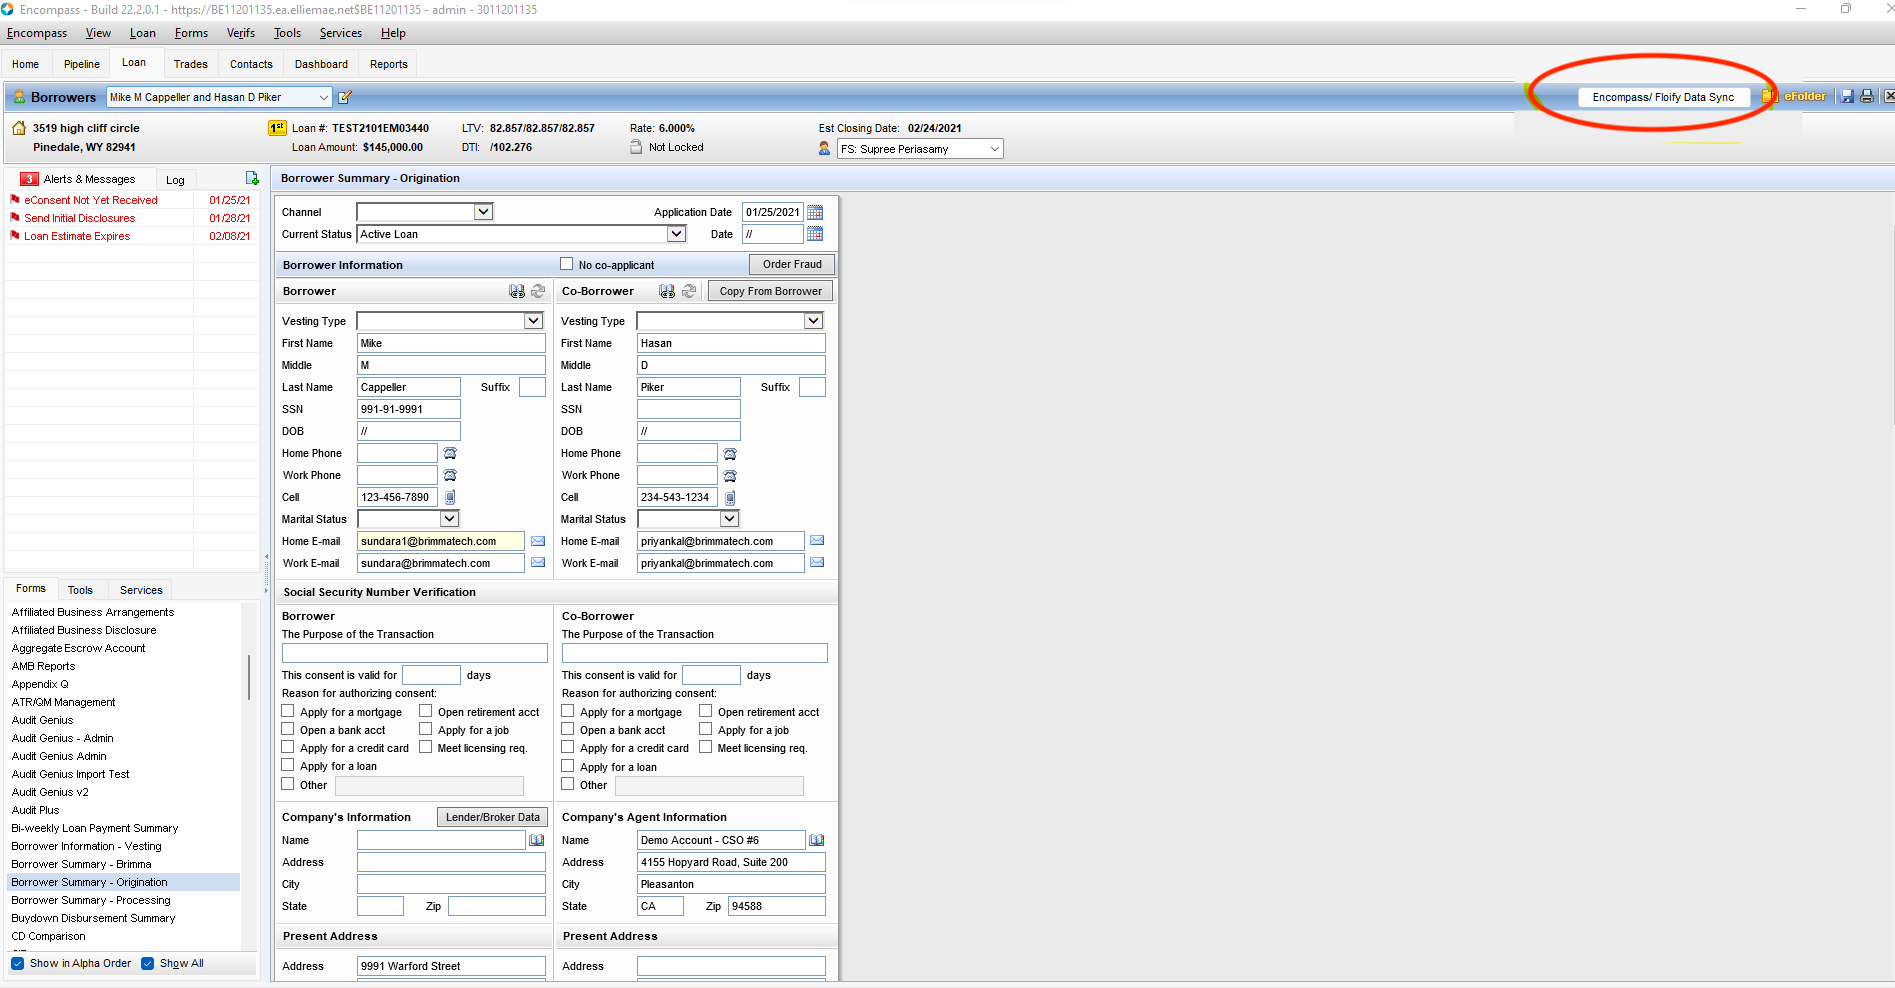Switch to the Pipeline tab
1895x988 pixels.
click(x=81, y=64)
